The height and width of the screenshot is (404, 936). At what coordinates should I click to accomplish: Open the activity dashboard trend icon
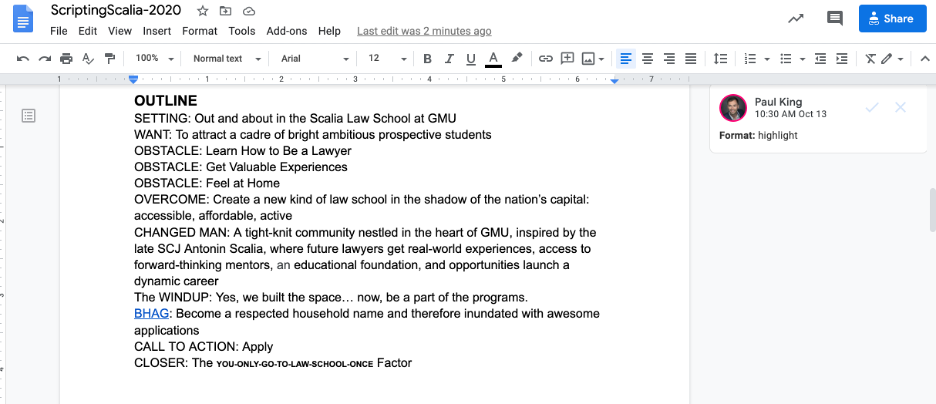(x=795, y=18)
